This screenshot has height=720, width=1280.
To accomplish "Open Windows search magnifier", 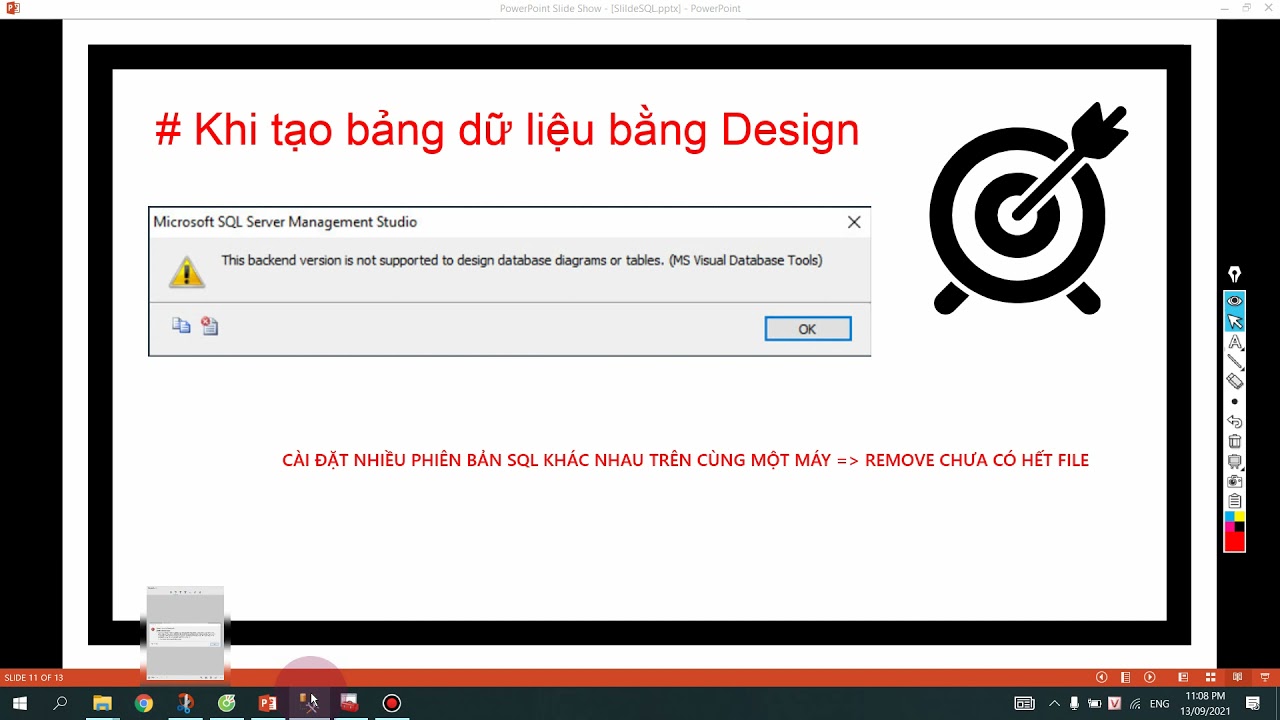I will [60, 703].
